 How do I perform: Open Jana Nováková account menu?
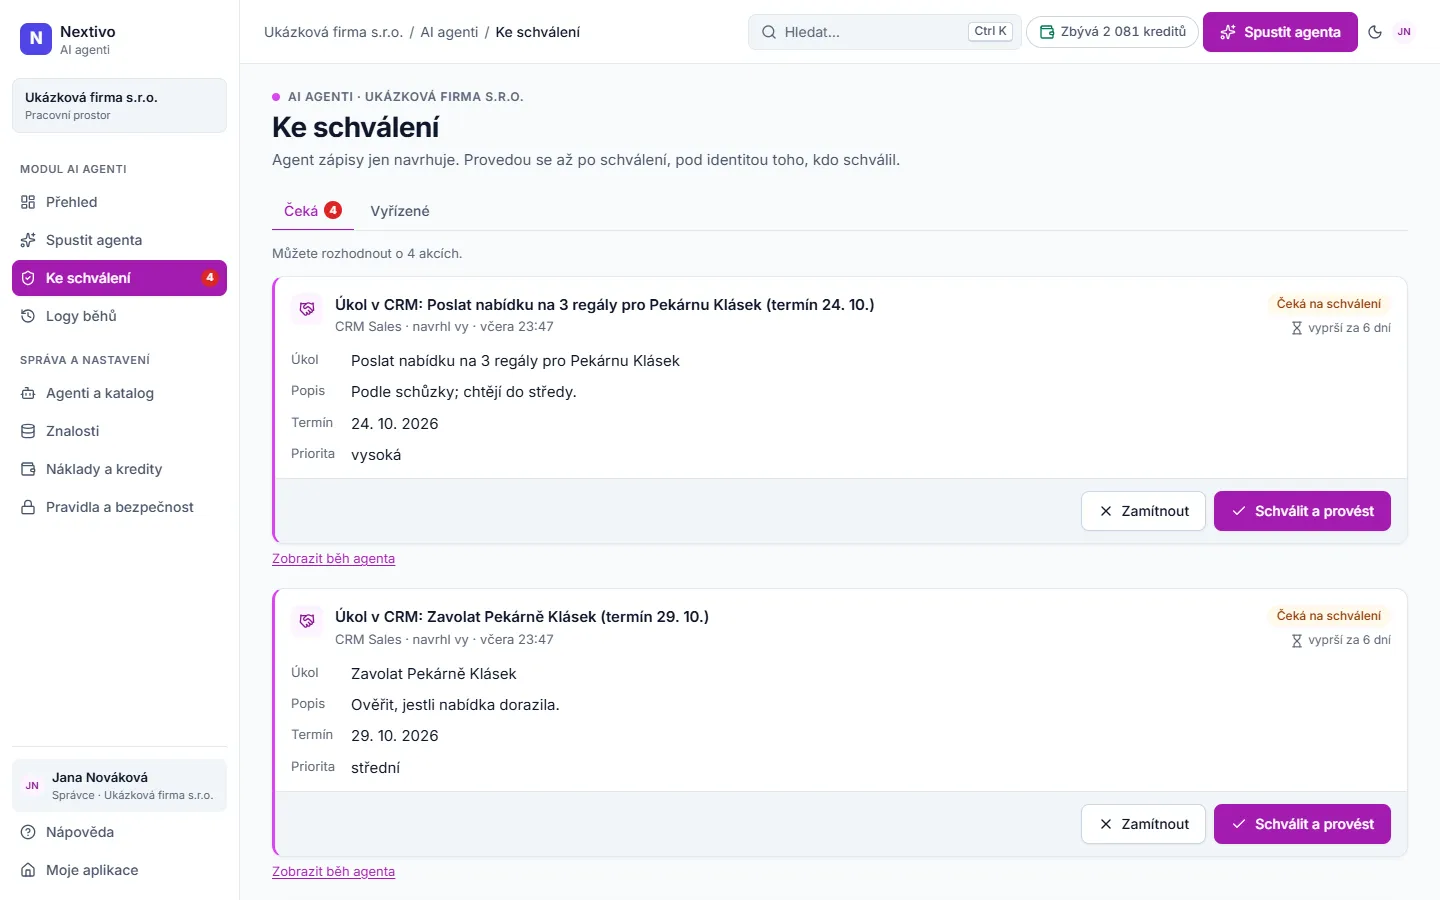click(x=119, y=785)
